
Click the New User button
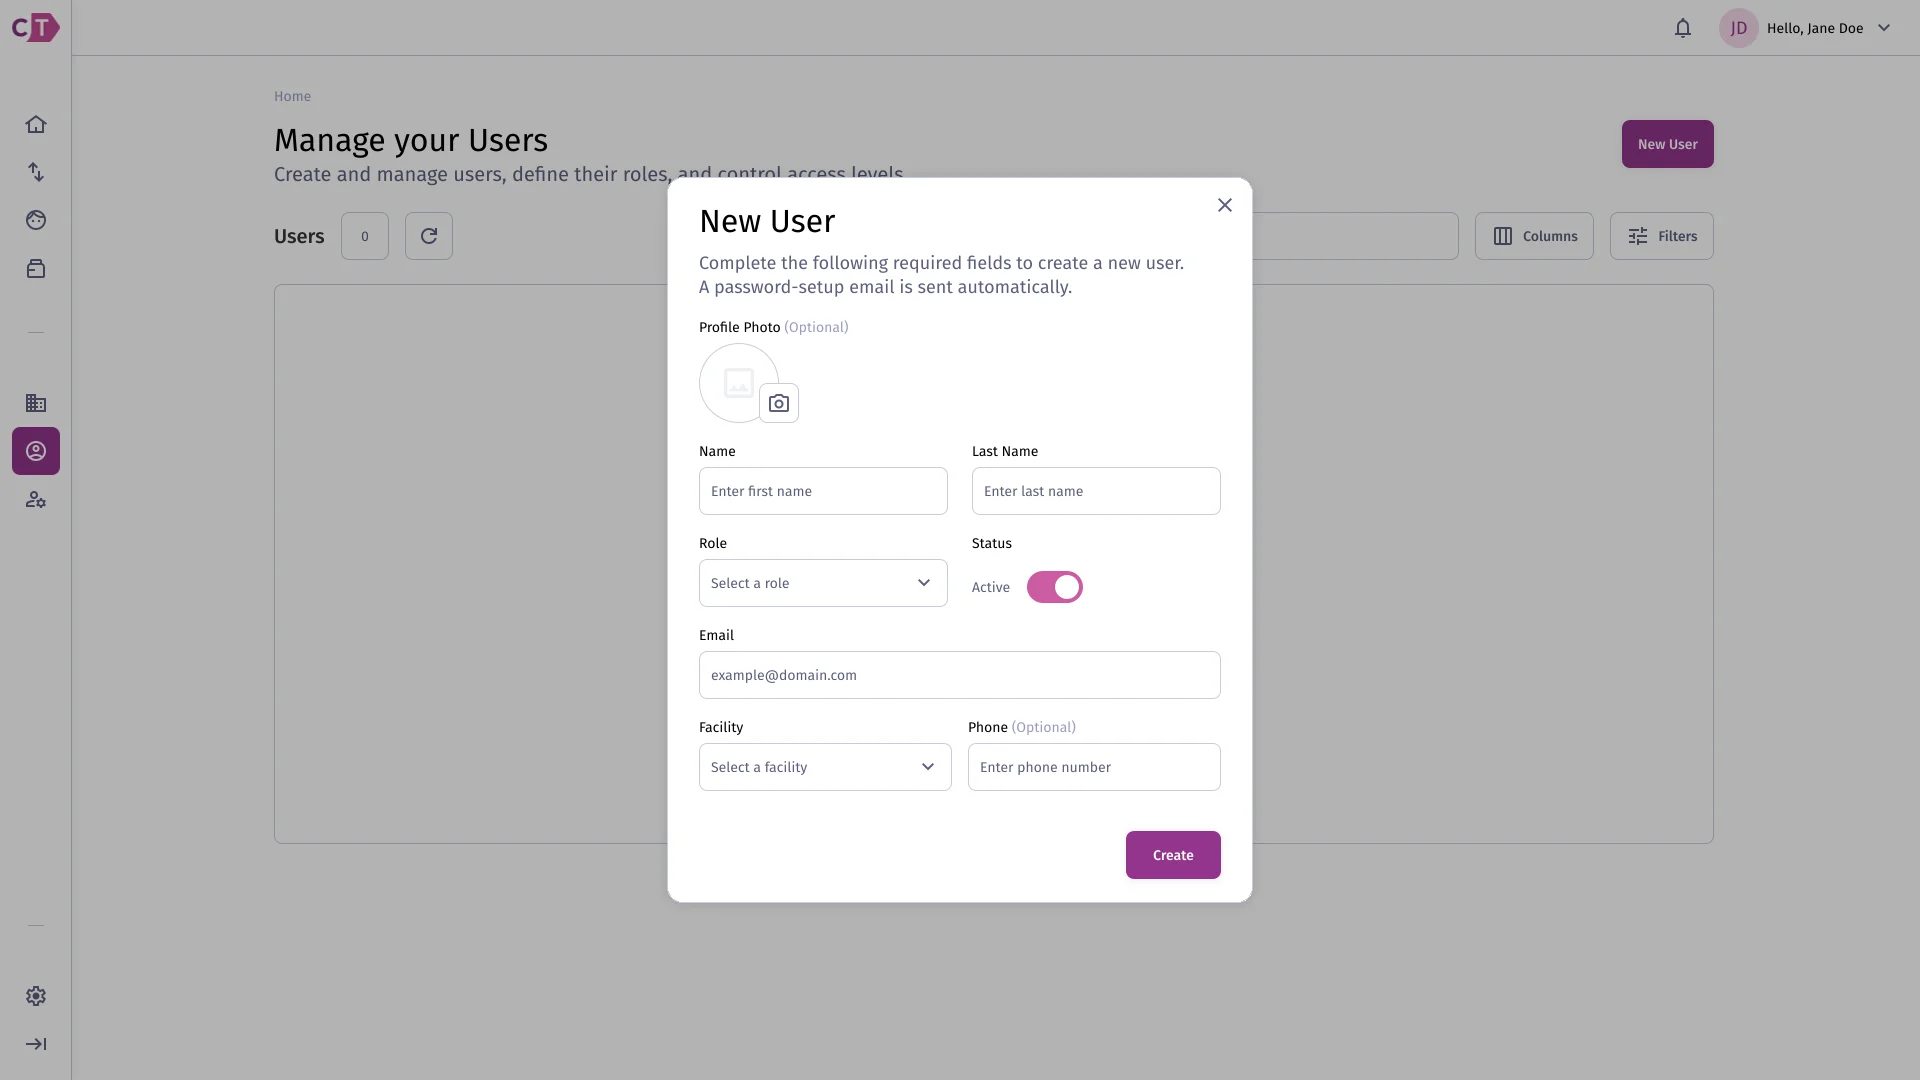pyautogui.click(x=1667, y=144)
